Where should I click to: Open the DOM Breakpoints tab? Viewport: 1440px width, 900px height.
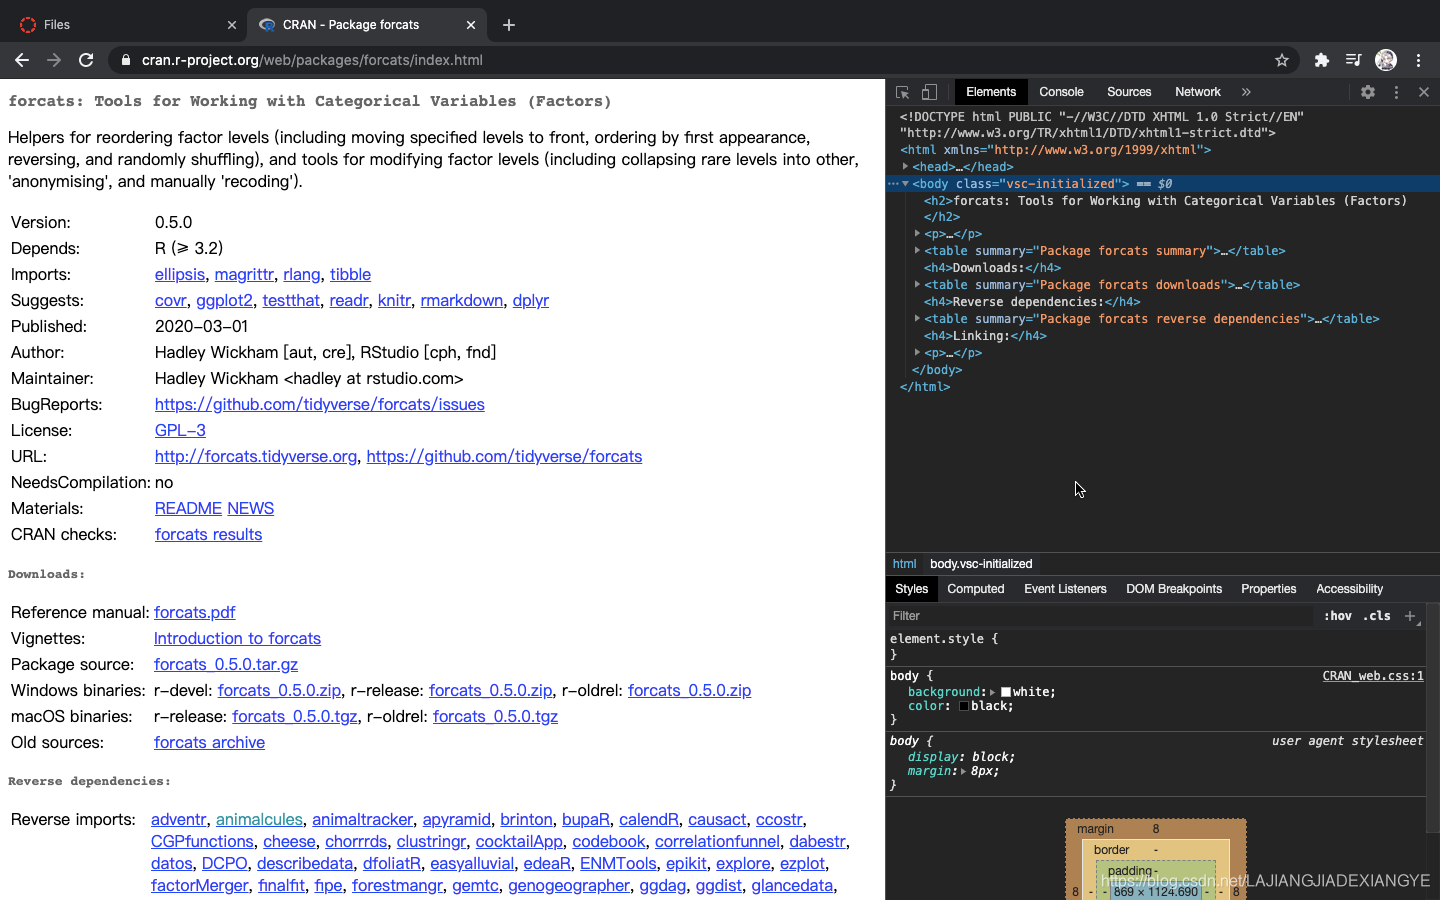coord(1174,589)
